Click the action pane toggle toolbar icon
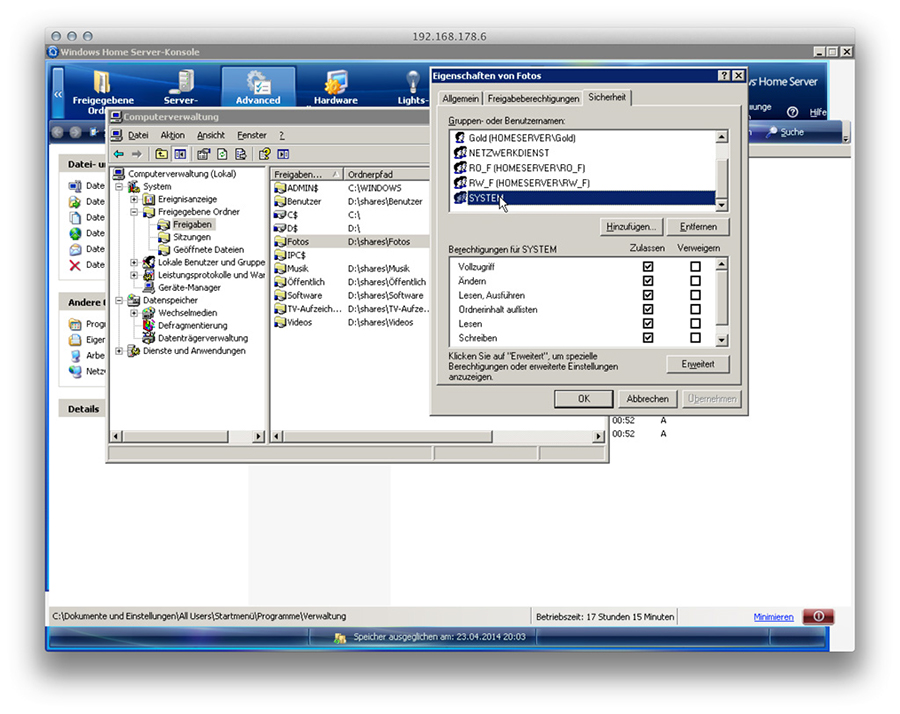 coord(283,154)
